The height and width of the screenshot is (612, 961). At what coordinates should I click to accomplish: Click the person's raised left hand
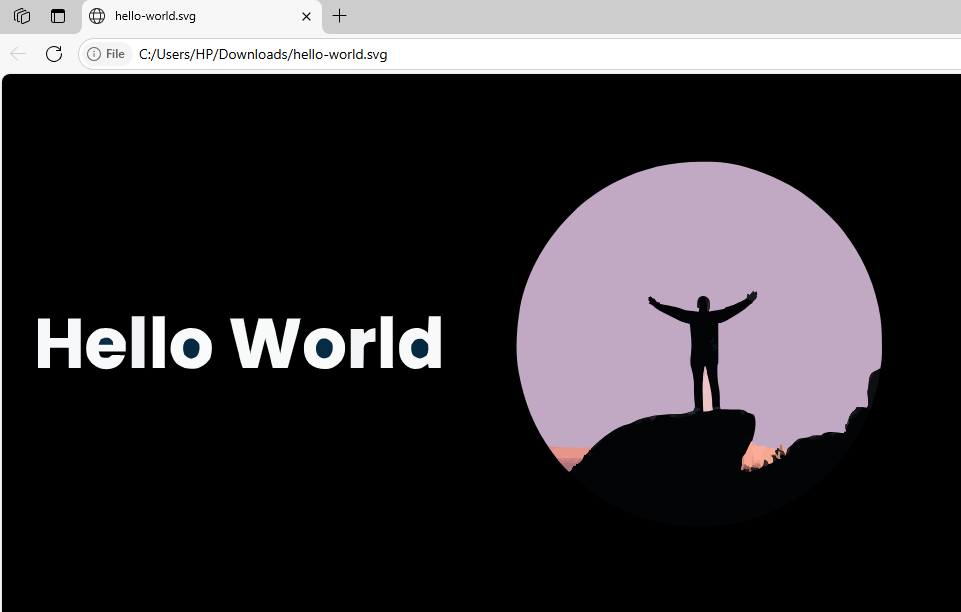653,299
